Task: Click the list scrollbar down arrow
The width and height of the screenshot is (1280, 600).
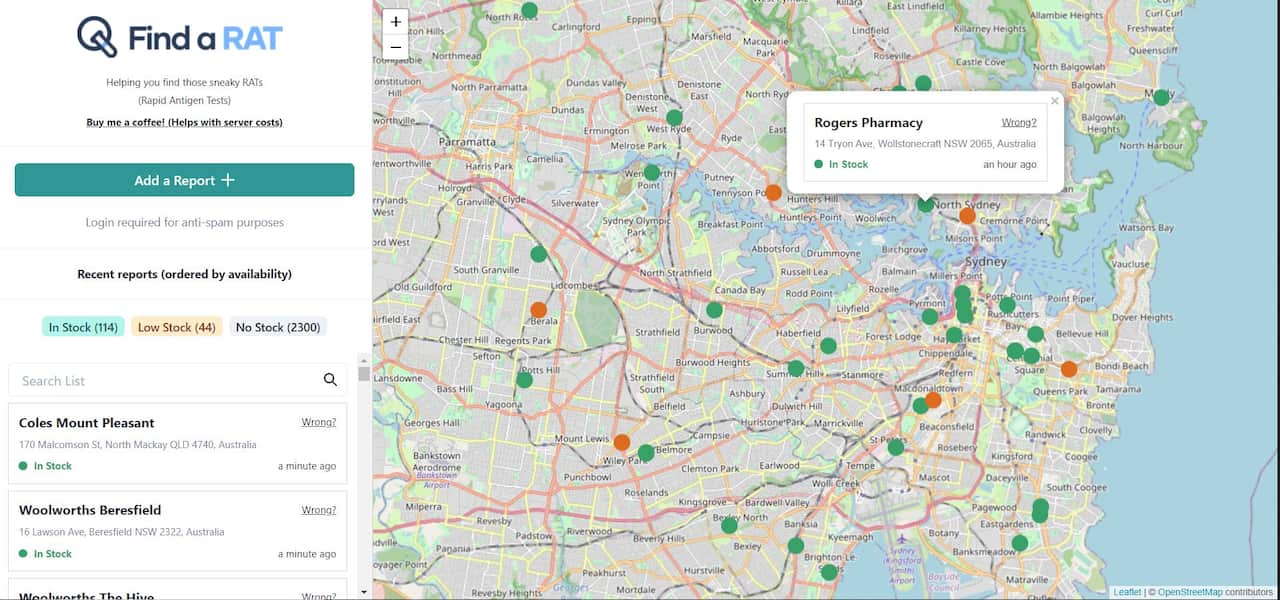Action: [364, 591]
